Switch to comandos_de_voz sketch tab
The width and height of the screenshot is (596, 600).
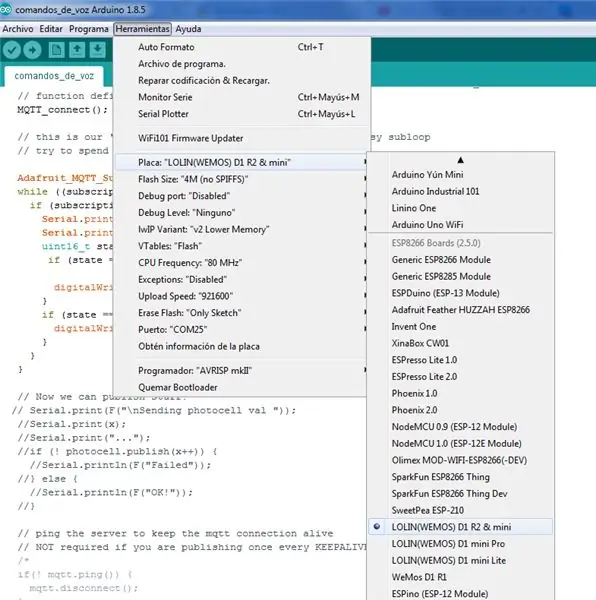point(54,76)
